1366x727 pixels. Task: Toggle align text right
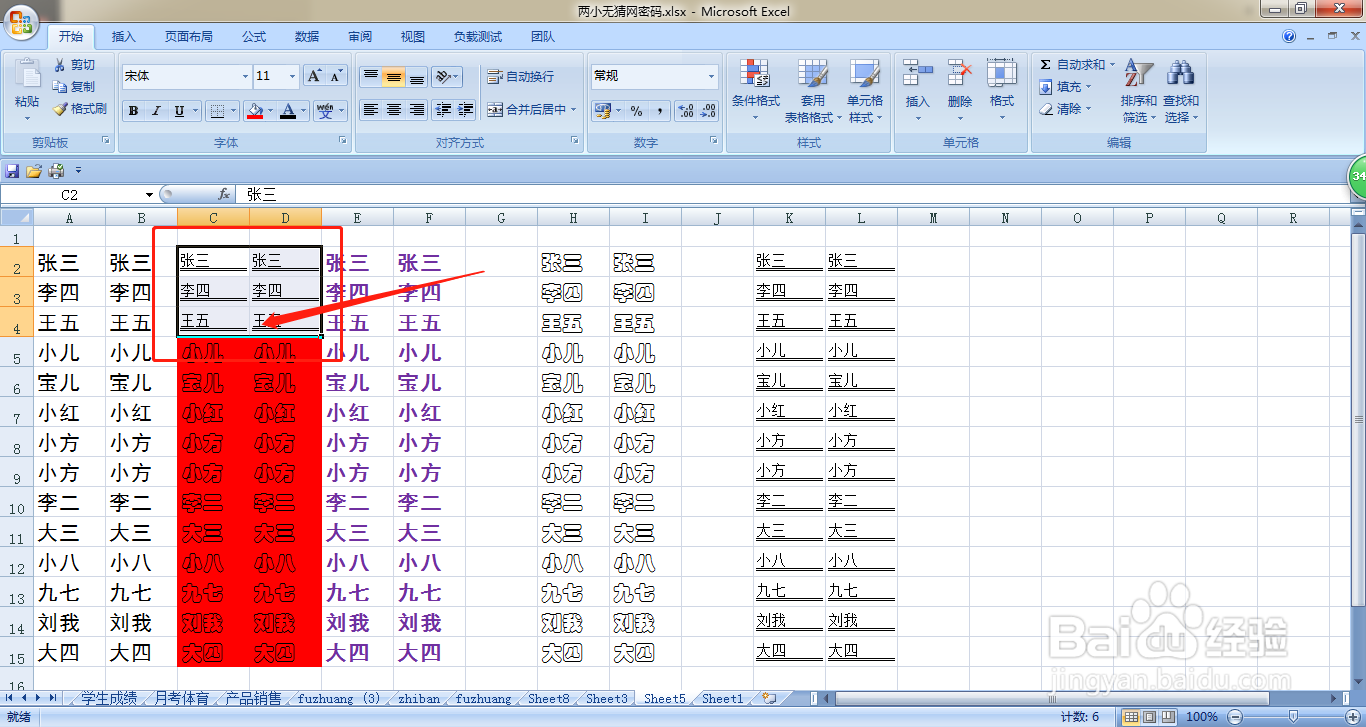pos(417,109)
